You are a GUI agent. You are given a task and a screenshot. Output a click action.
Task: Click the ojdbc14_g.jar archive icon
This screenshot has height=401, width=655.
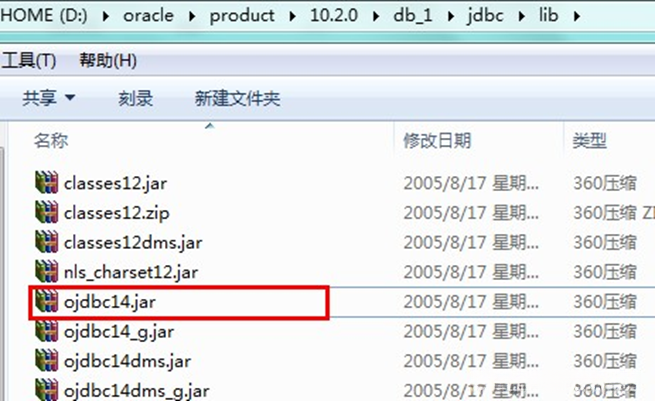(x=46, y=331)
